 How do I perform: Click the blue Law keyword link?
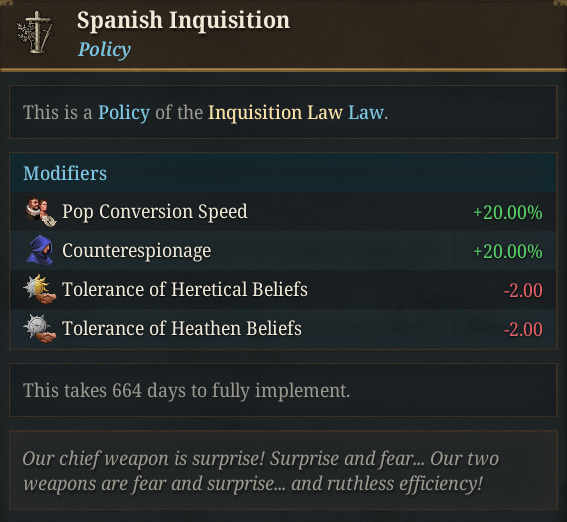(x=366, y=113)
